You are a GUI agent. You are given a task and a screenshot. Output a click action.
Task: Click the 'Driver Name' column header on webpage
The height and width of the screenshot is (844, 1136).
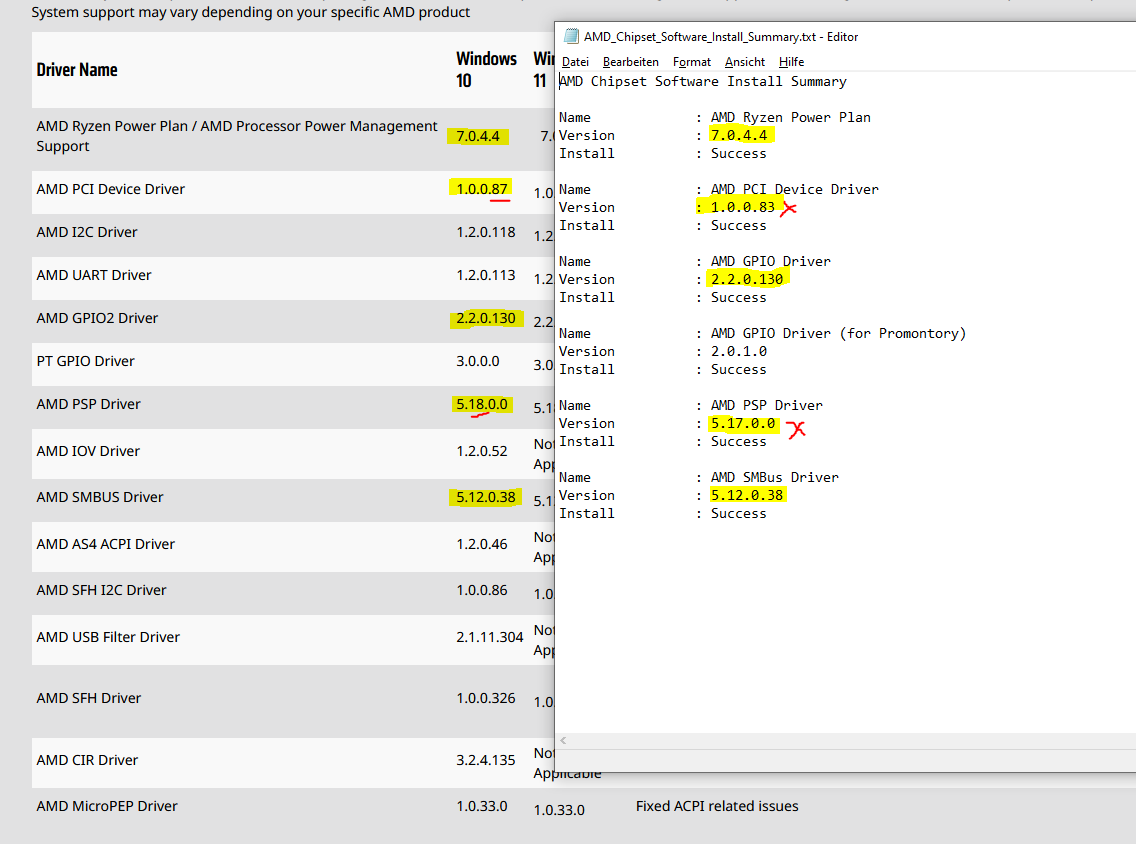point(77,70)
